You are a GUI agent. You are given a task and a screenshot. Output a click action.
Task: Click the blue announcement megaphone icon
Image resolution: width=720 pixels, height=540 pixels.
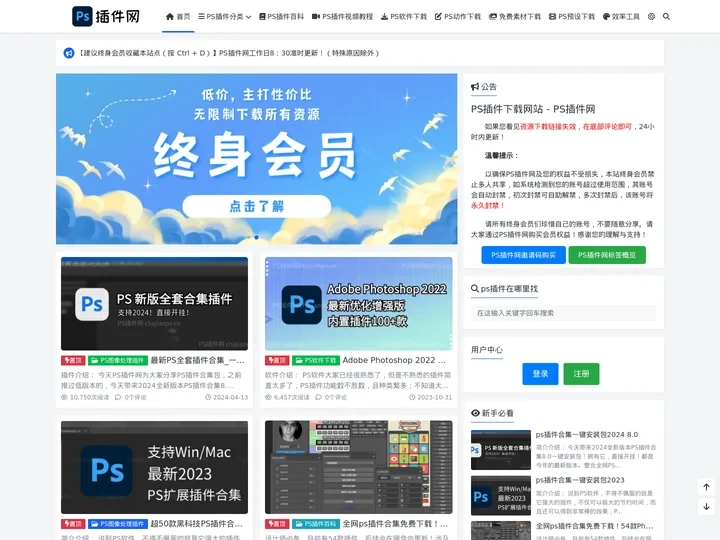tap(69, 53)
